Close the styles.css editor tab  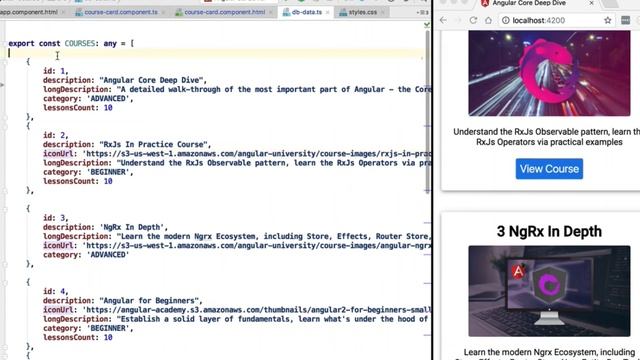(x=382, y=12)
